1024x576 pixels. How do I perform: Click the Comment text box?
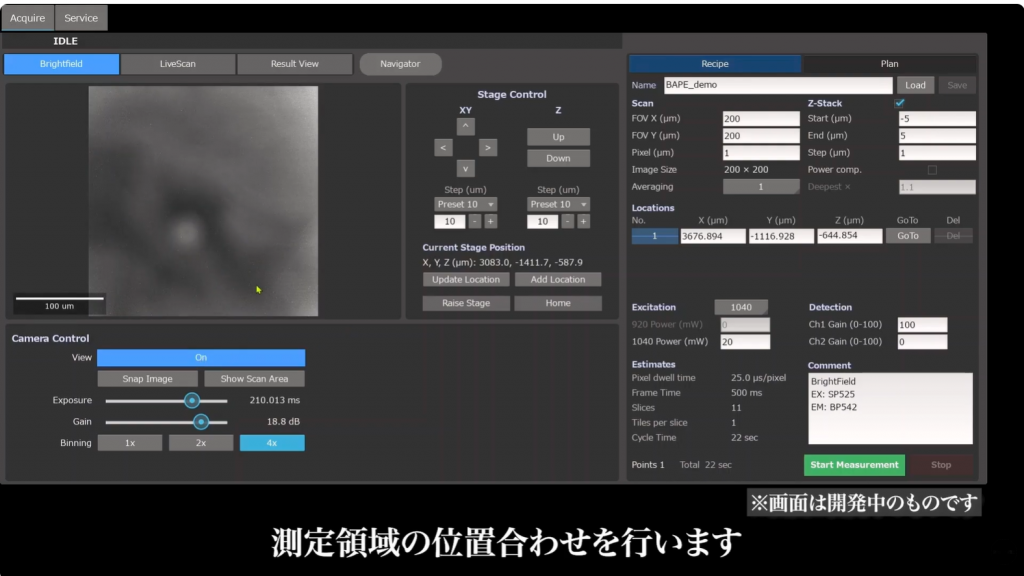click(x=890, y=408)
